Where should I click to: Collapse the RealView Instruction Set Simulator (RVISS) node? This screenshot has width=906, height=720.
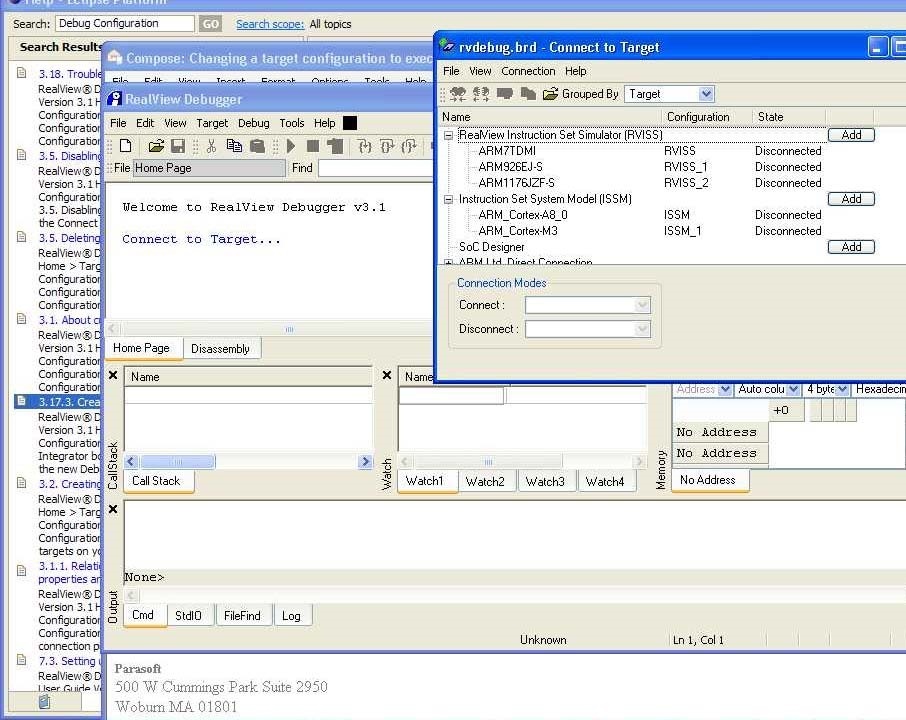tap(448, 135)
